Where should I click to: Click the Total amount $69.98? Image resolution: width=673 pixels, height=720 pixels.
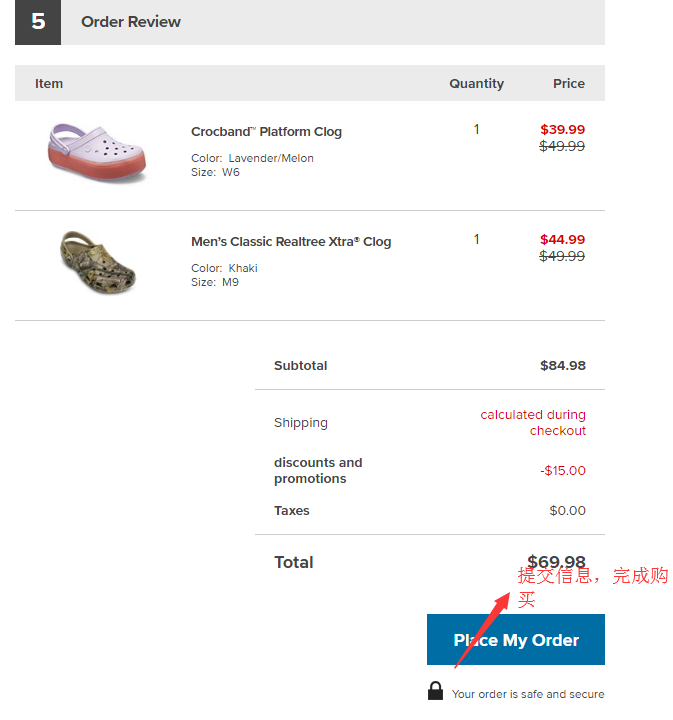[556, 562]
